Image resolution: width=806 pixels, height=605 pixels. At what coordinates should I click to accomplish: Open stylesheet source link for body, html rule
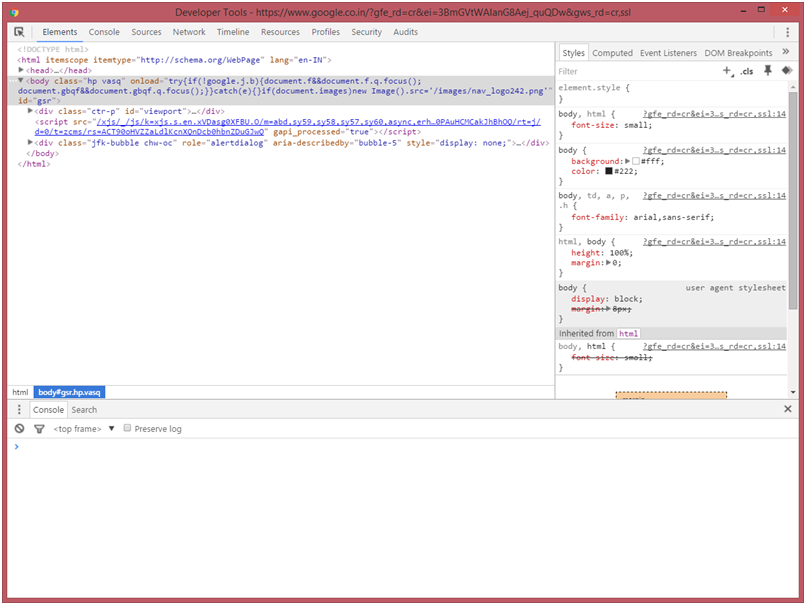(x=715, y=114)
